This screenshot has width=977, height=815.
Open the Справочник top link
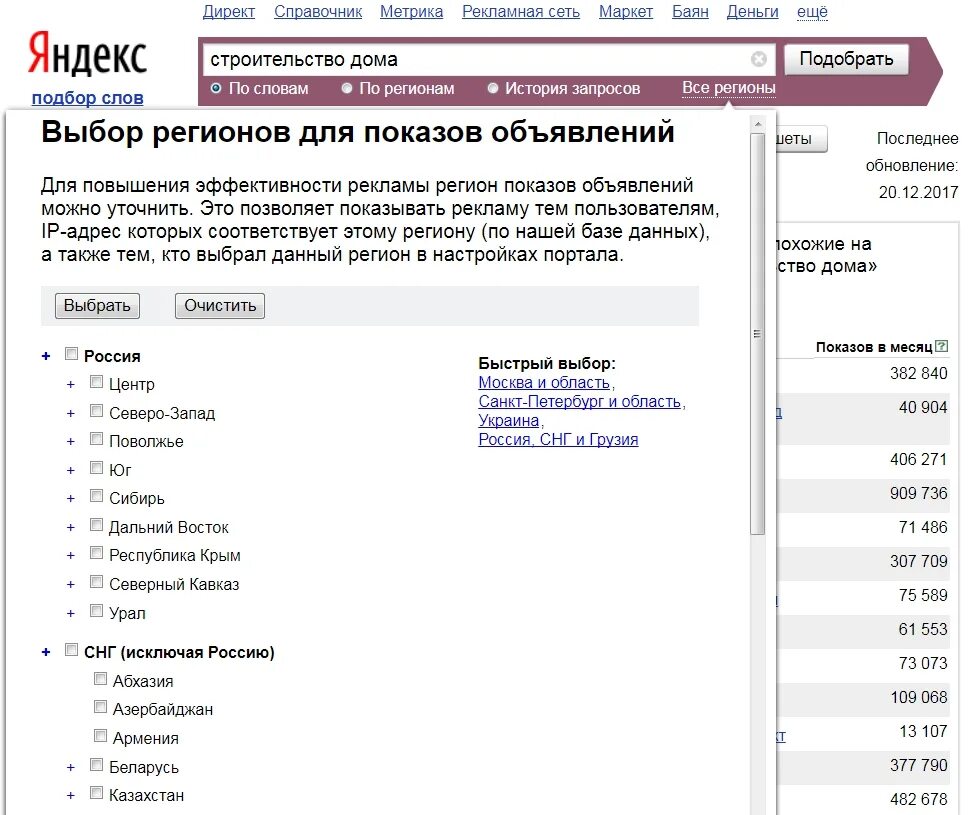click(x=318, y=12)
